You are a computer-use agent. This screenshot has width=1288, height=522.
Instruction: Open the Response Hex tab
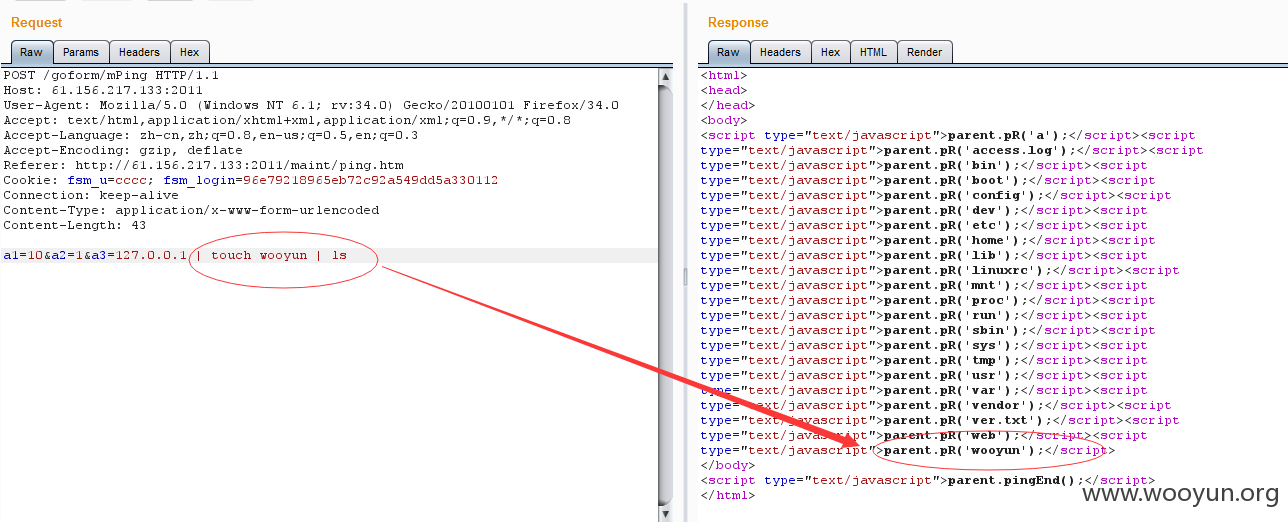(x=830, y=52)
